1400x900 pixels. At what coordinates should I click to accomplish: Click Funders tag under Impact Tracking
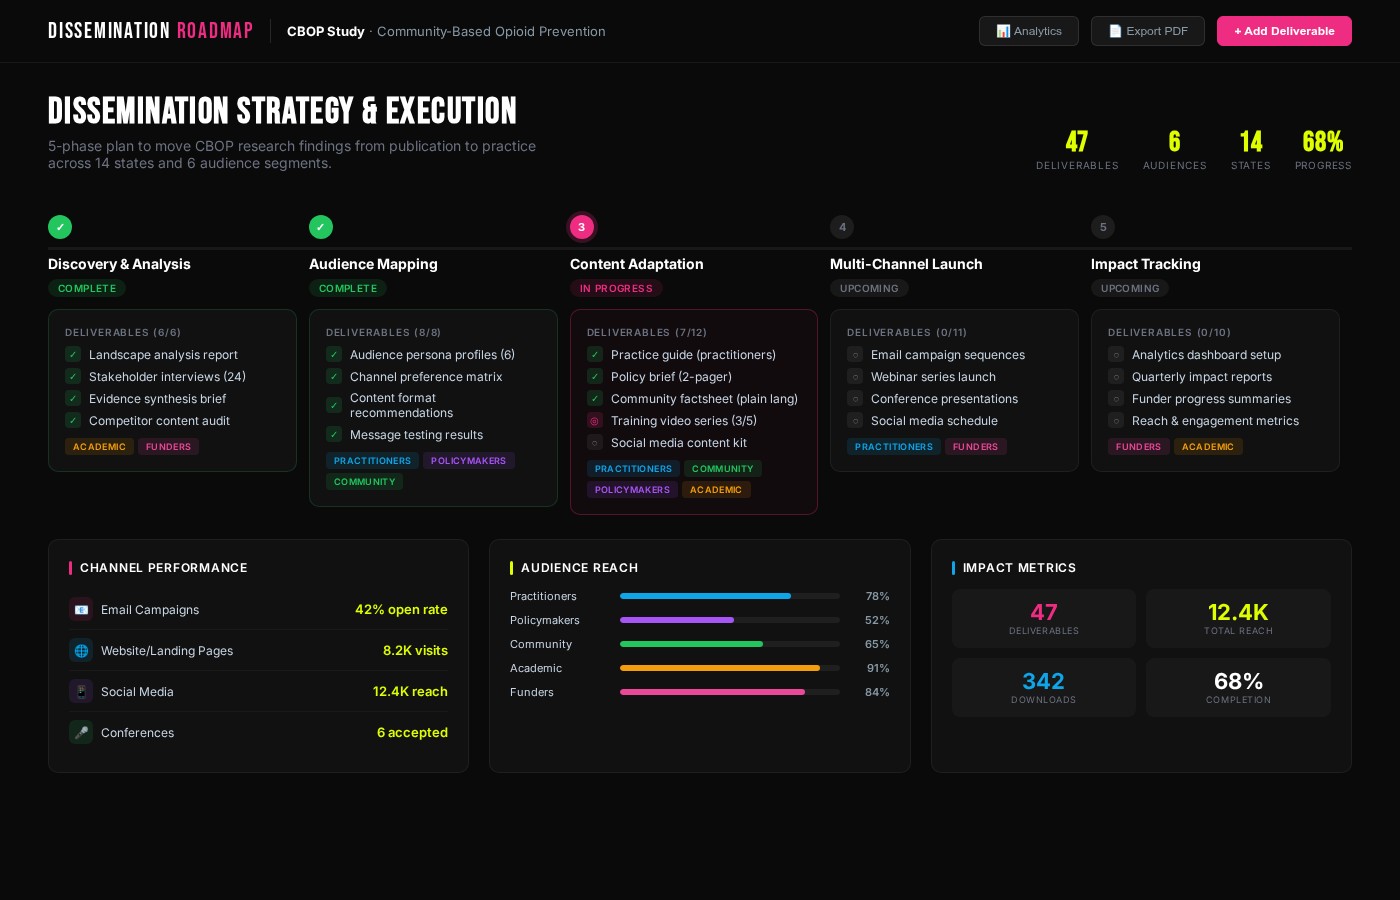pos(1138,446)
